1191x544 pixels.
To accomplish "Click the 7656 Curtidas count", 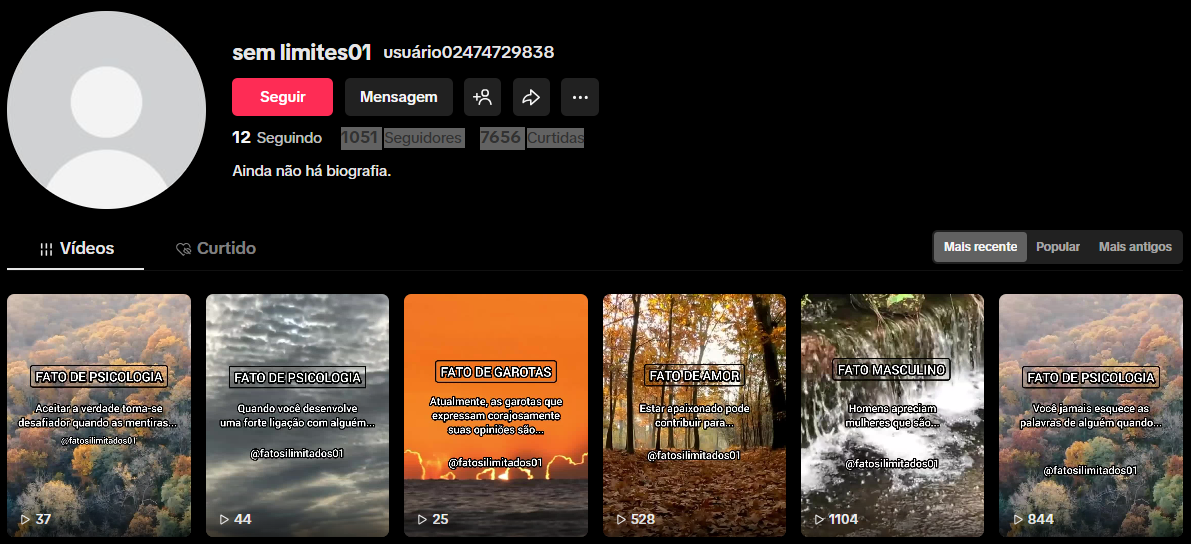I will [532, 138].
